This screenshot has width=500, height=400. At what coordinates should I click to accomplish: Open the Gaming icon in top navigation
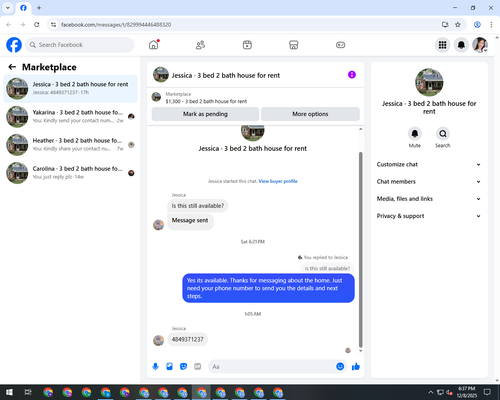pyautogui.click(x=340, y=45)
